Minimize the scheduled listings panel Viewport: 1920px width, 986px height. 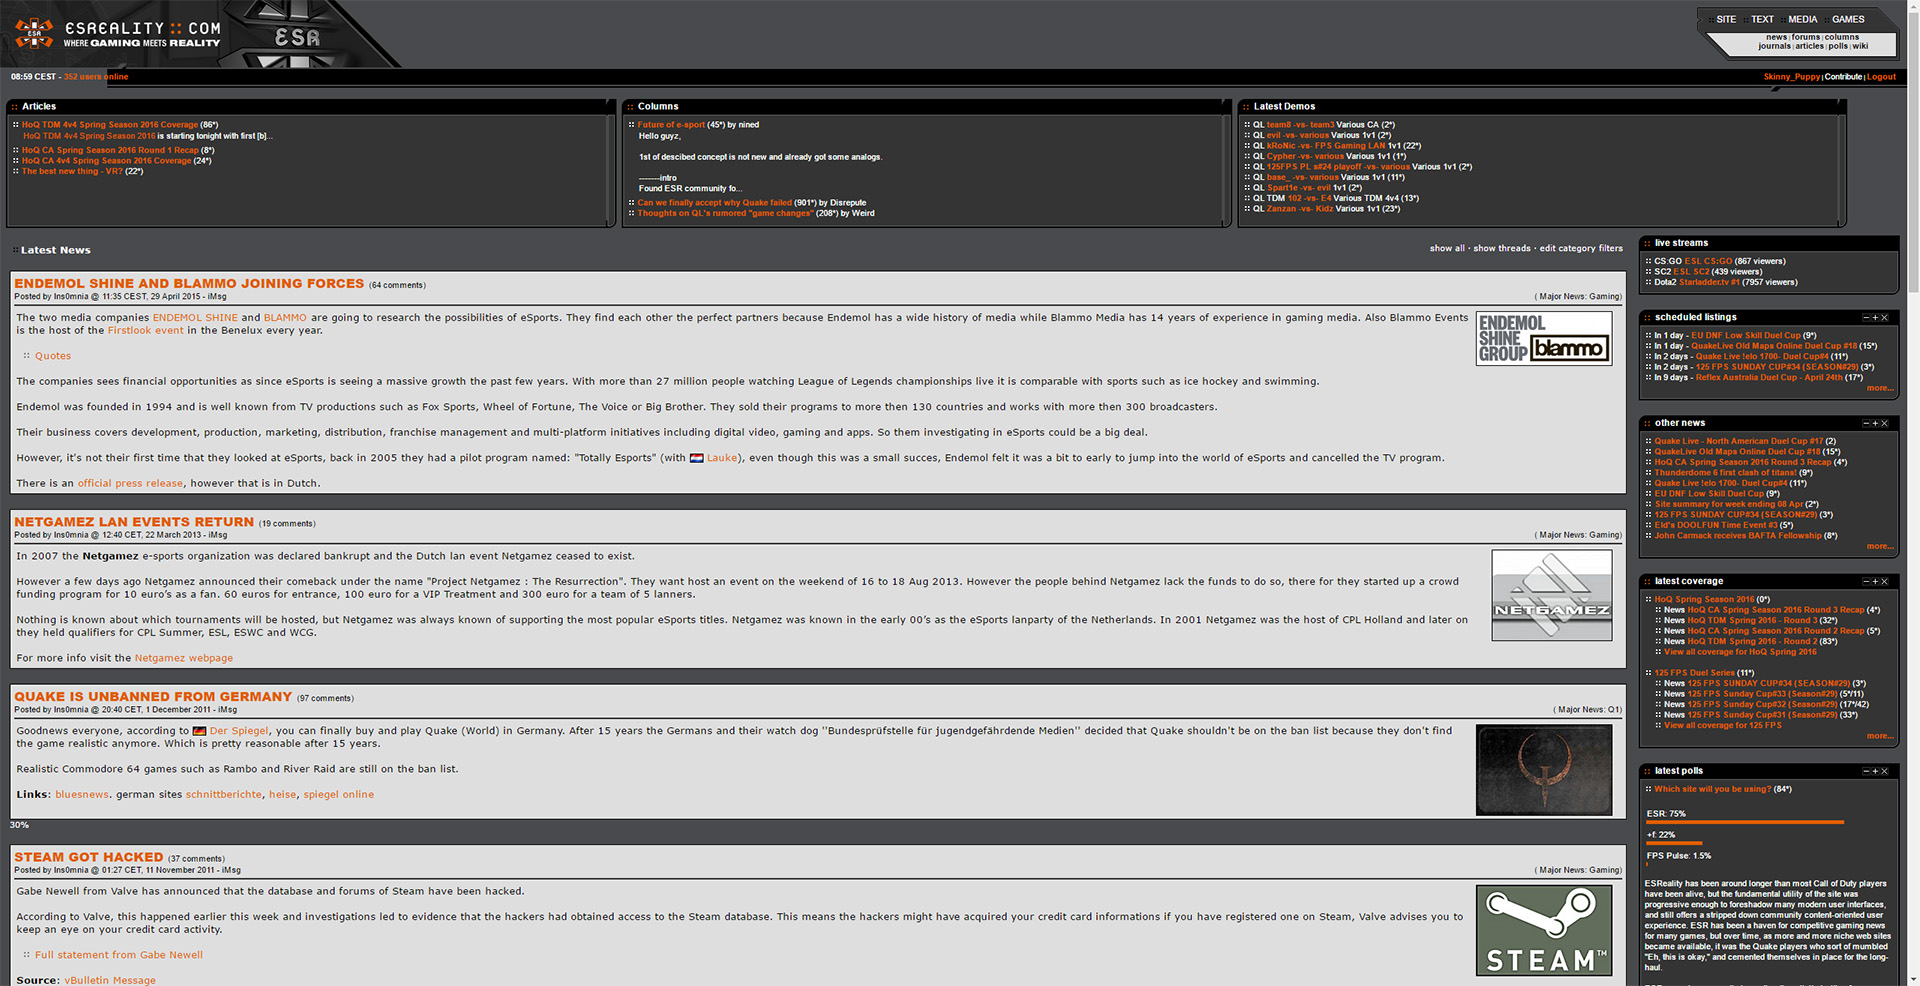1866,318
